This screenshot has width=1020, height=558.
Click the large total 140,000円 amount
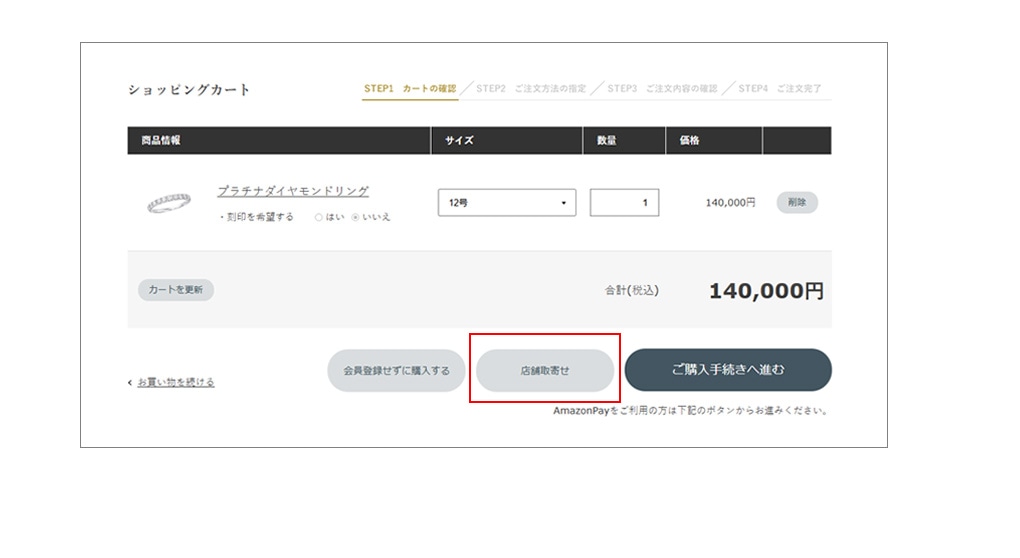click(x=766, y=291)
